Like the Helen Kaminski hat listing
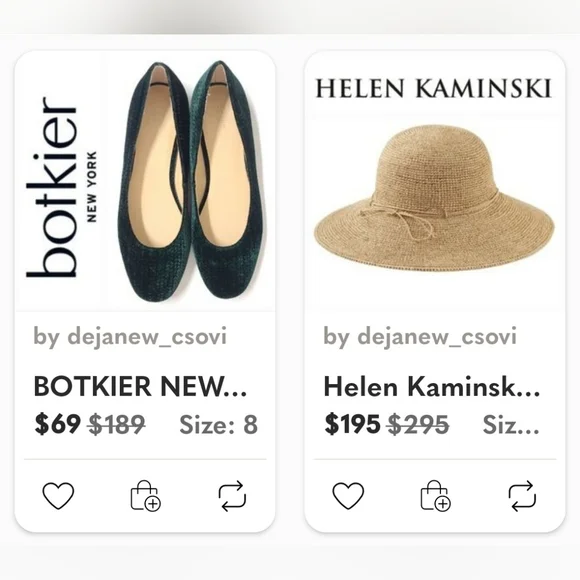The image size is (580, 580). (x=348, y=496)
